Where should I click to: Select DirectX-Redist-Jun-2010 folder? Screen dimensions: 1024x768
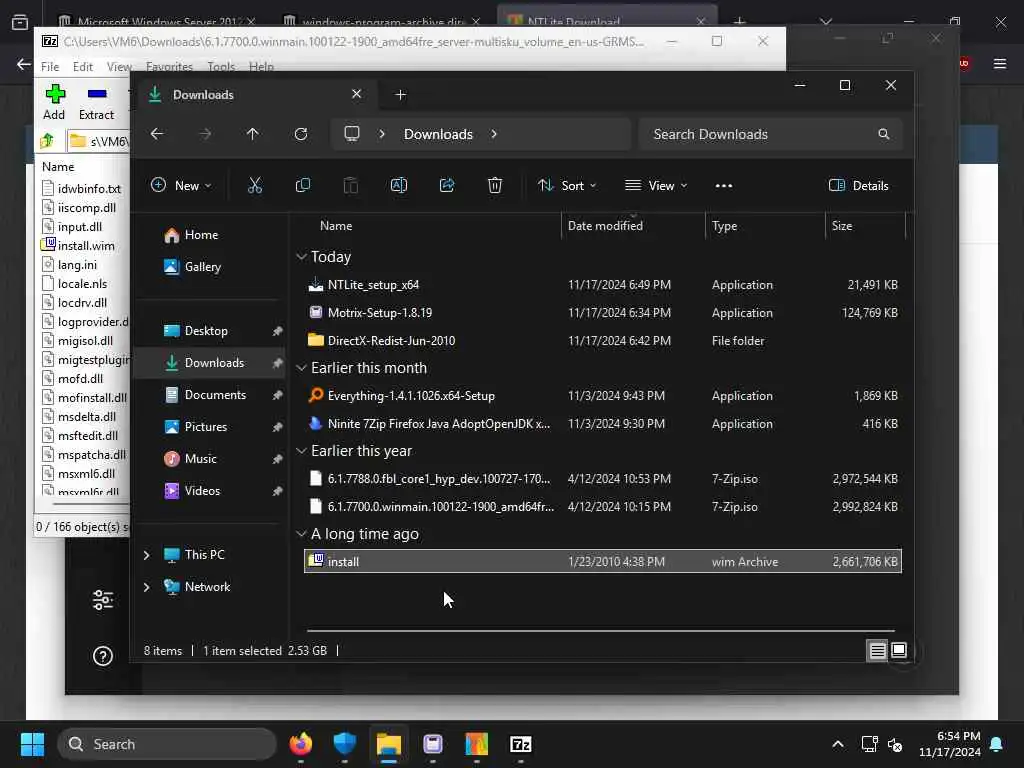(603, 340)
